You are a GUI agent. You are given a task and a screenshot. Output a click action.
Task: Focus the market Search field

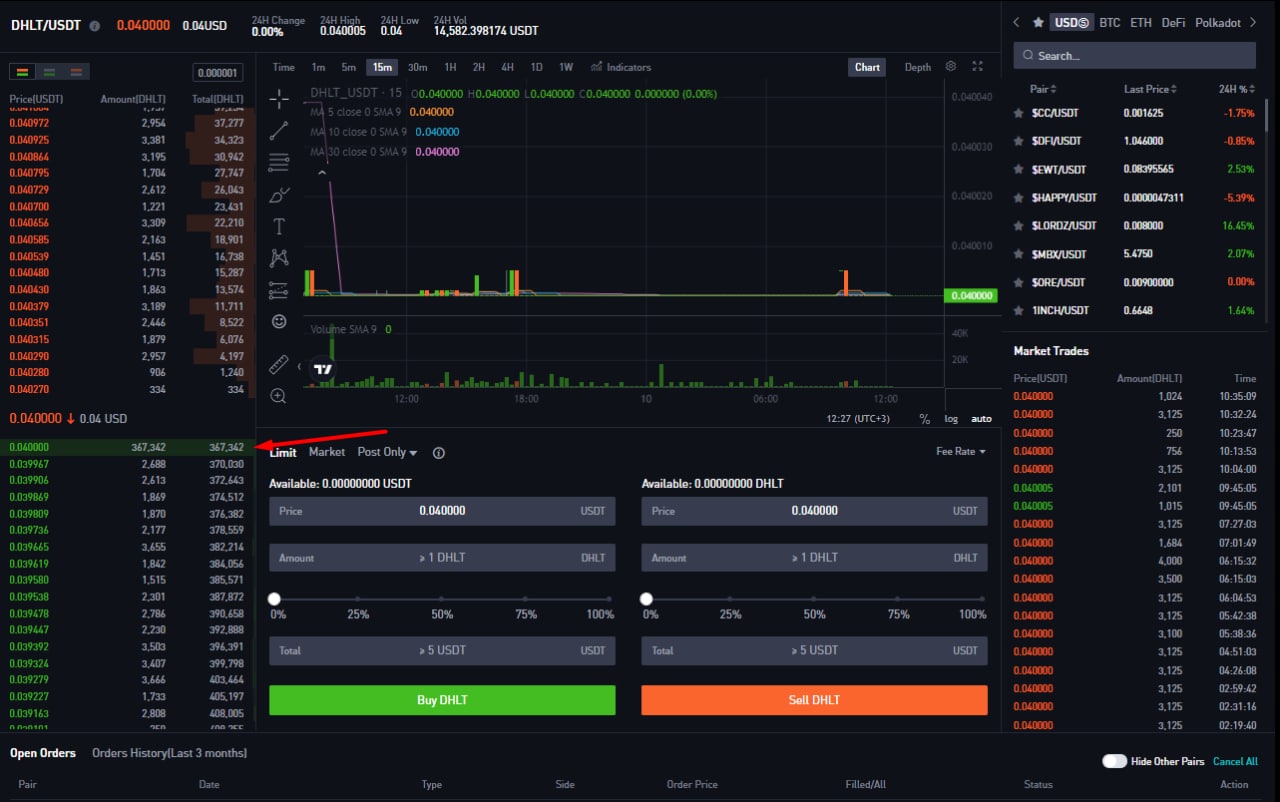point(1134,55)
